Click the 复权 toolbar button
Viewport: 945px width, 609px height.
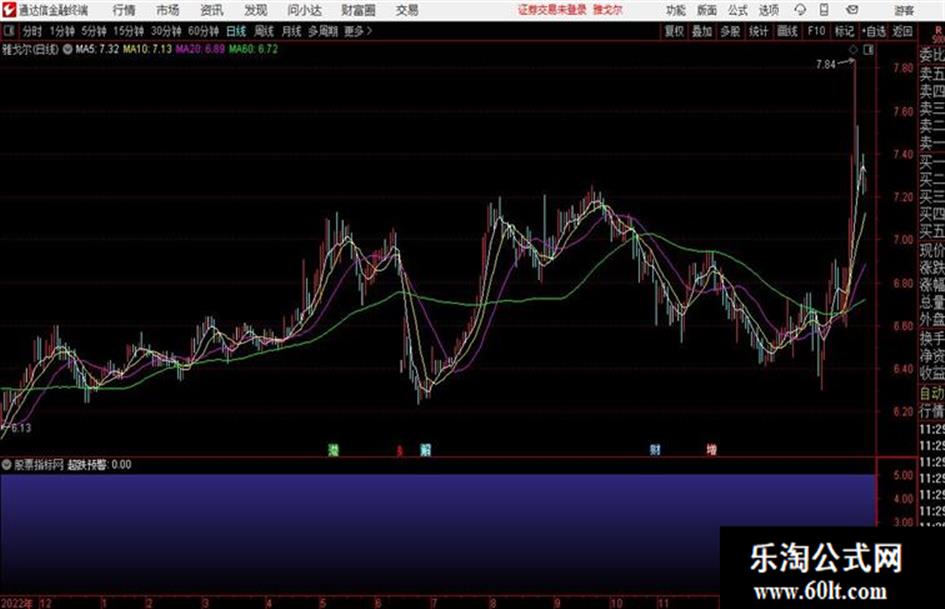pos(674,31)
